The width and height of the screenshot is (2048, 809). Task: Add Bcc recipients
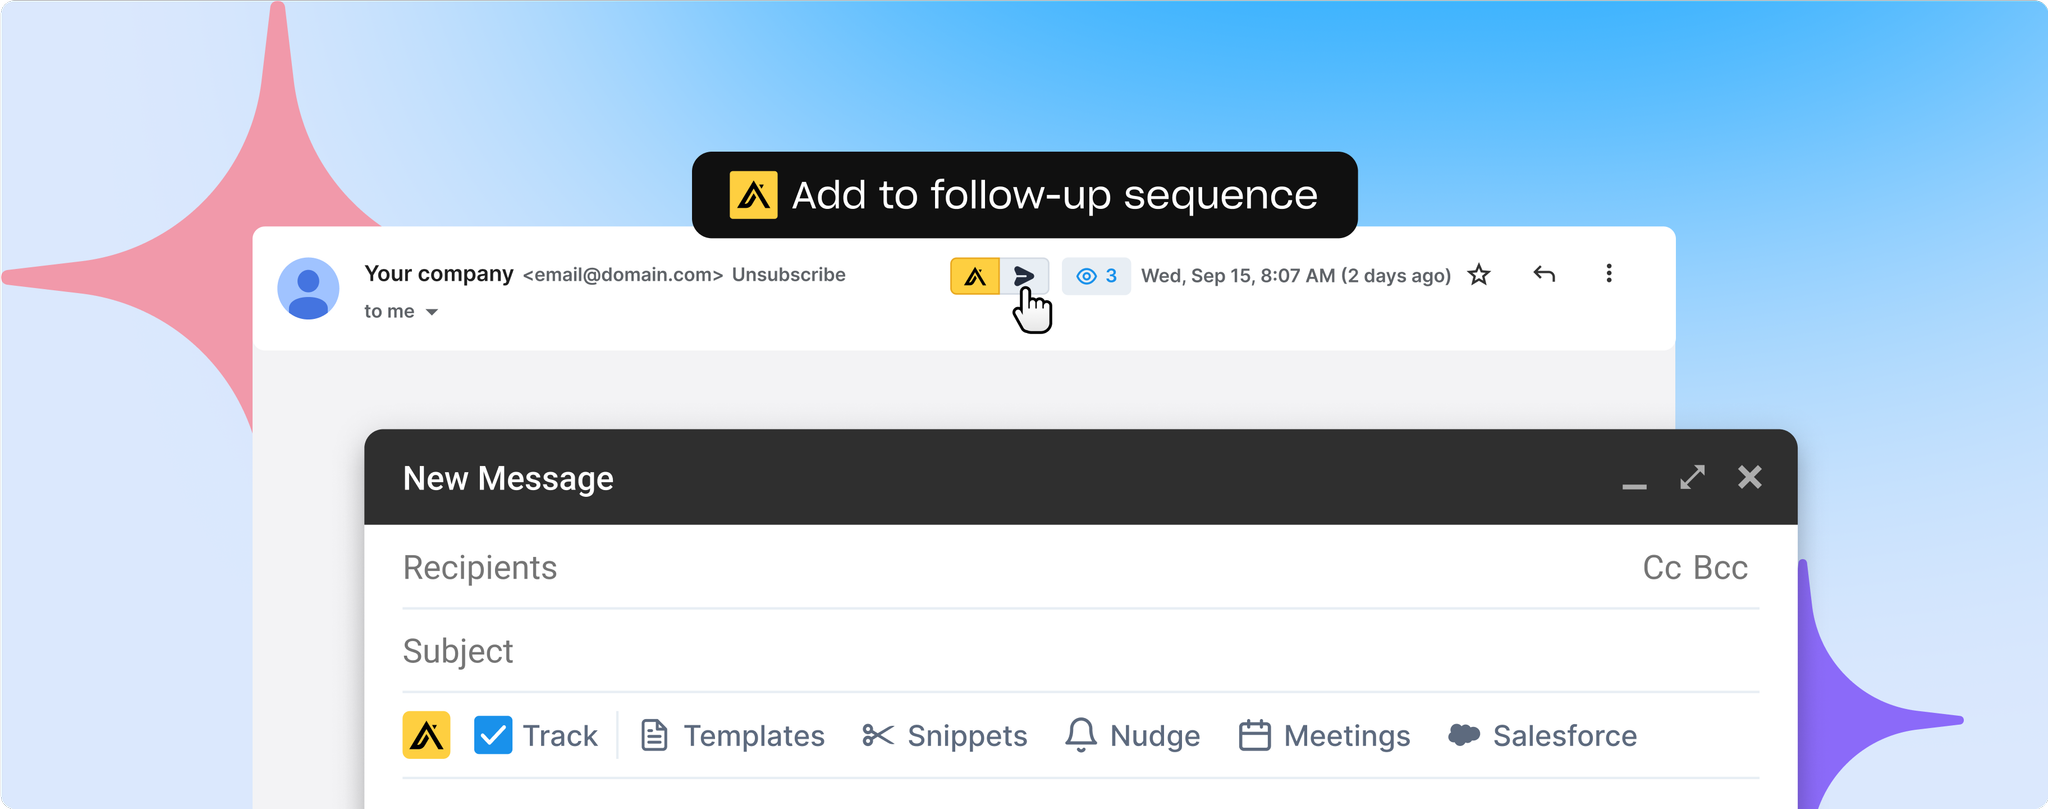(x=1720, y=567)
